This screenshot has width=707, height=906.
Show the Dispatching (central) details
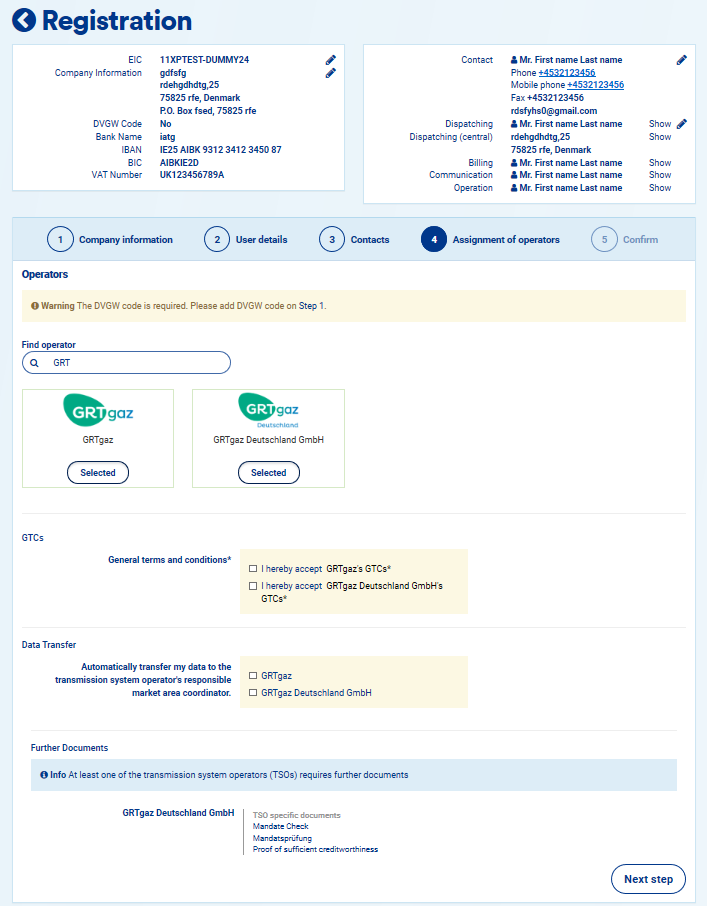pyautogui.click(x=660, y=137)
